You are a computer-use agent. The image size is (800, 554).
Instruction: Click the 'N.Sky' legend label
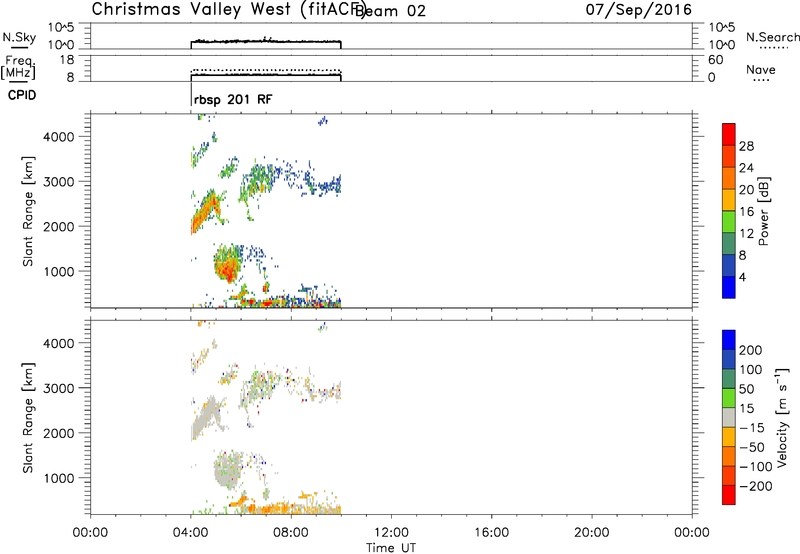(x=19, y=37)
